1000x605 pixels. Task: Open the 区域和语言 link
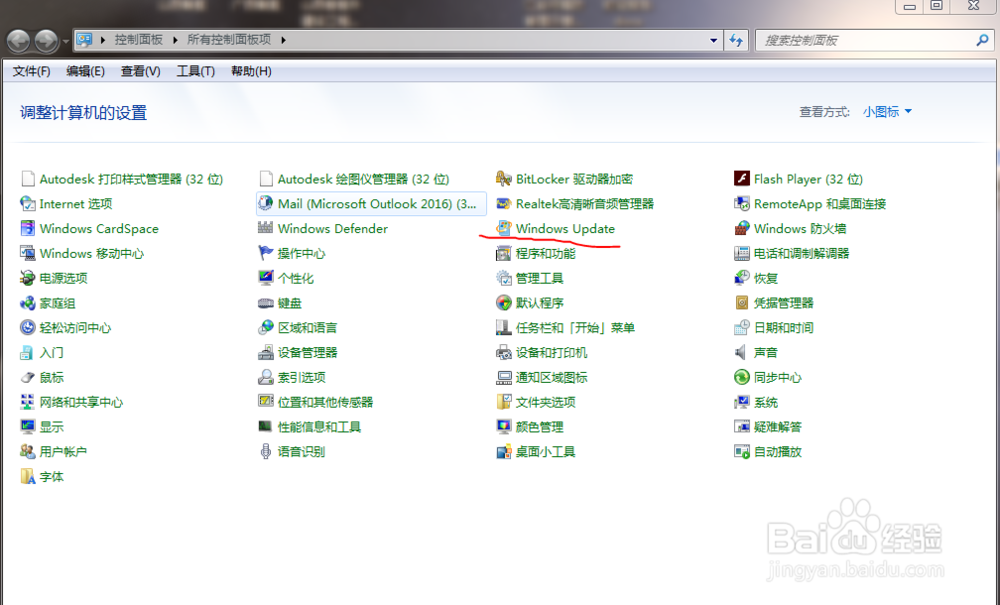click(307, 328)
